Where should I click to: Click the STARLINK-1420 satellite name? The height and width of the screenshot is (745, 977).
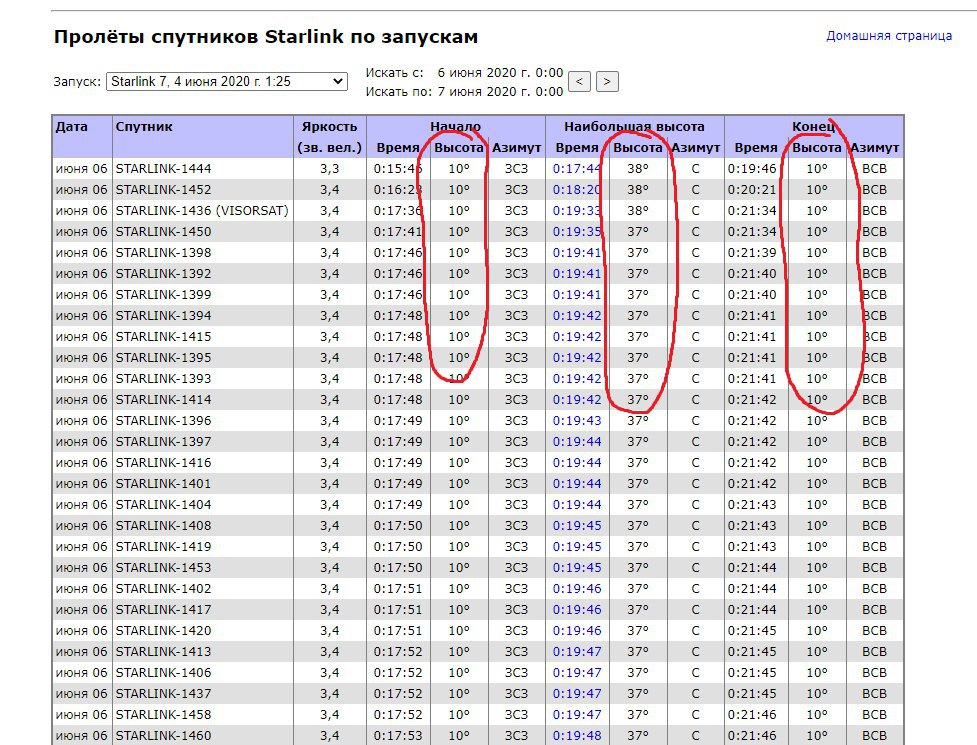tap(163, 630)
